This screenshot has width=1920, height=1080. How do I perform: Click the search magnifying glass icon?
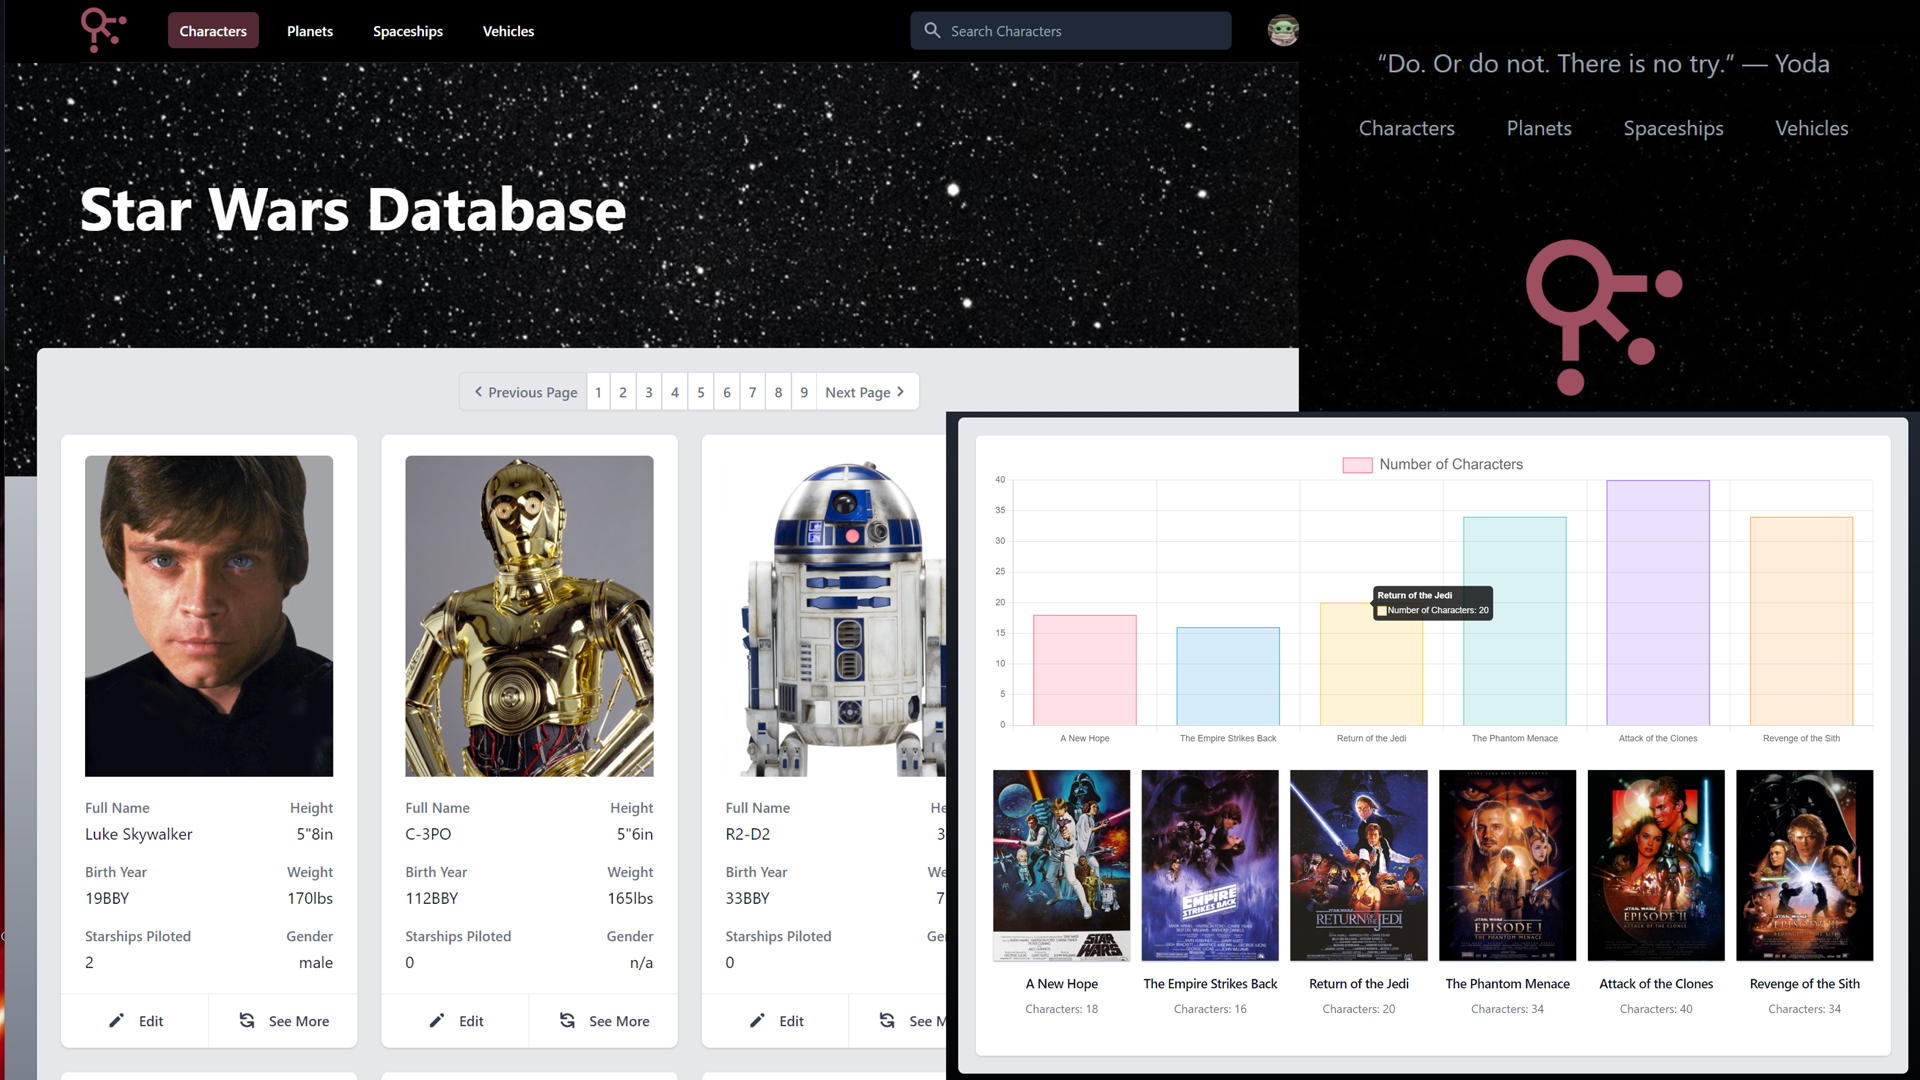931,31
